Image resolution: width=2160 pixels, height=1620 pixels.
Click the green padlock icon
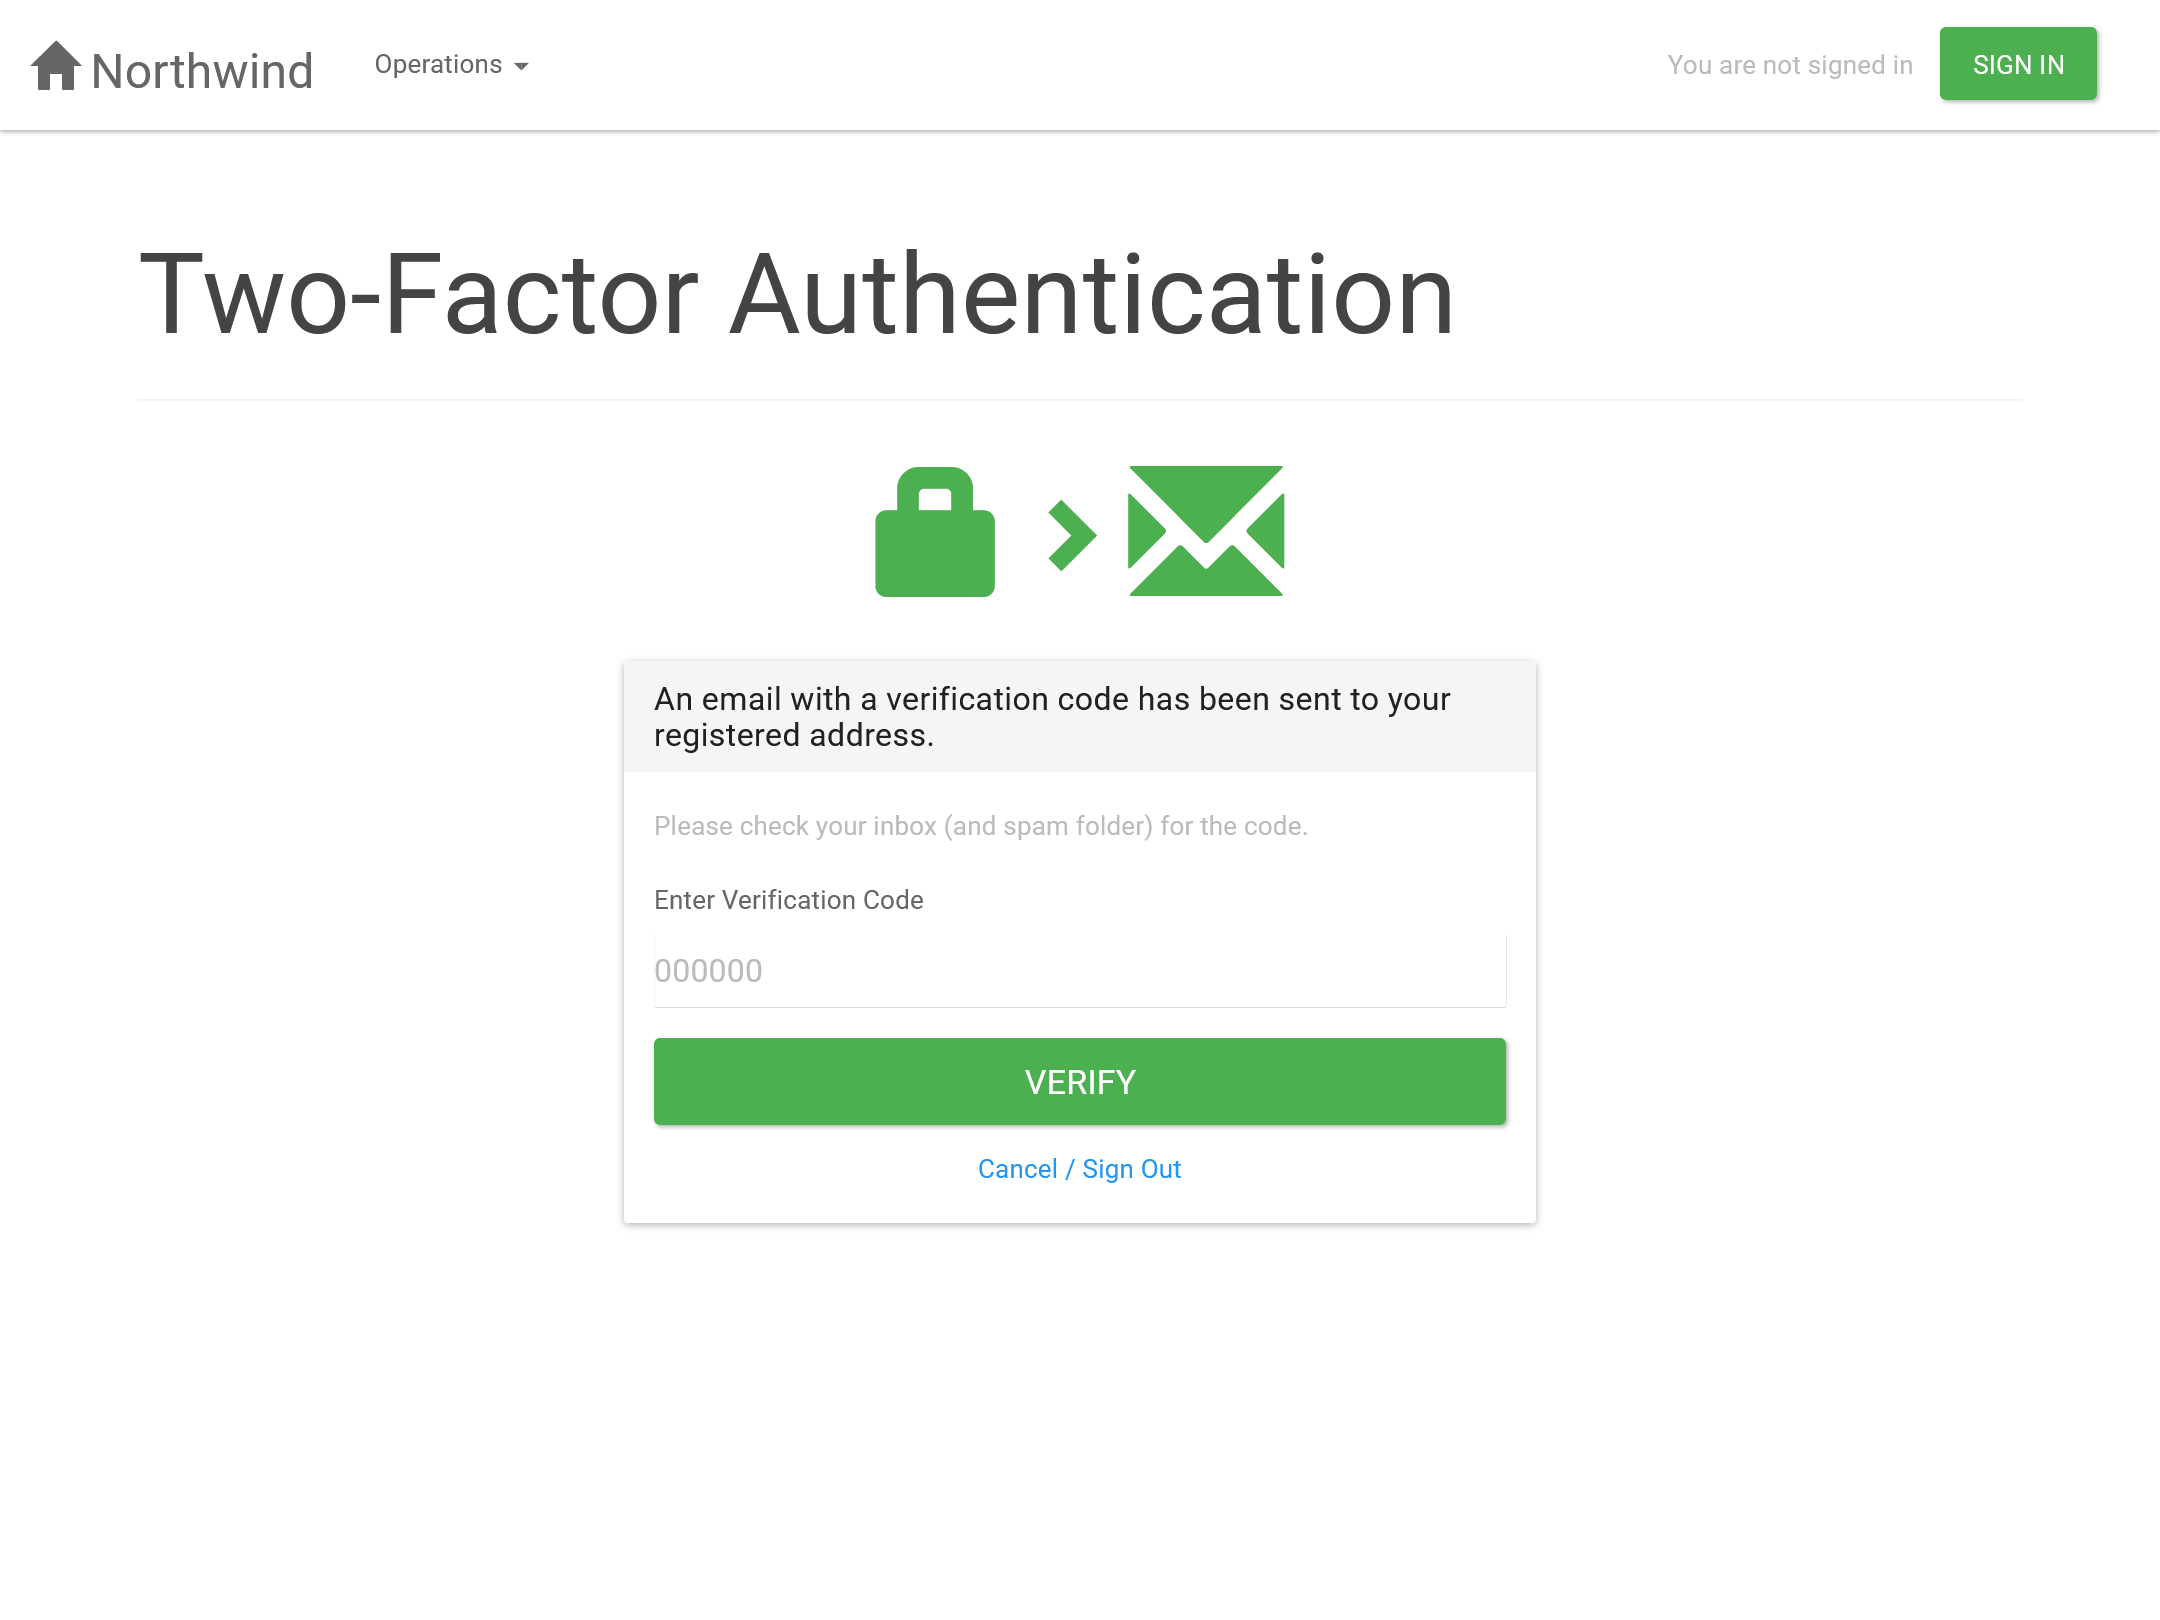(935, 533)
